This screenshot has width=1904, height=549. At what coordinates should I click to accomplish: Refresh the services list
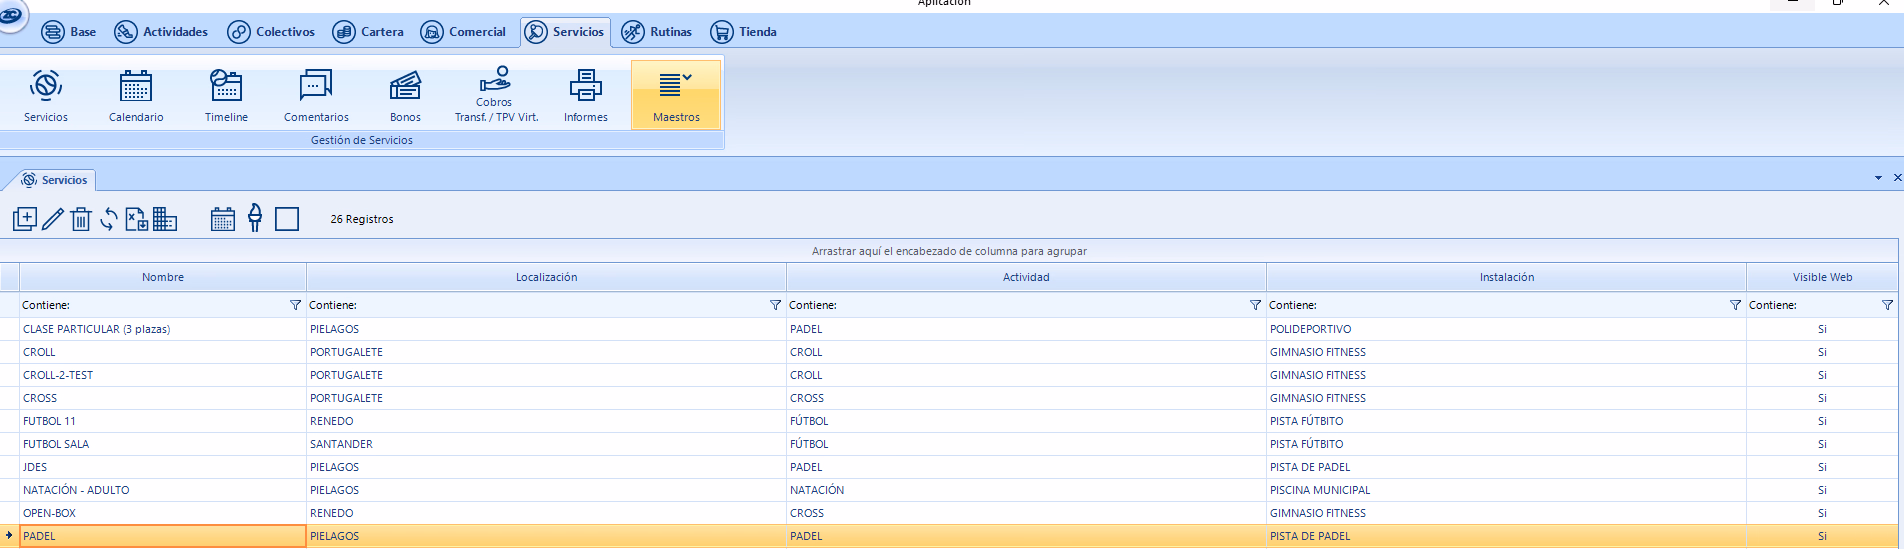(x=109, y=219)
